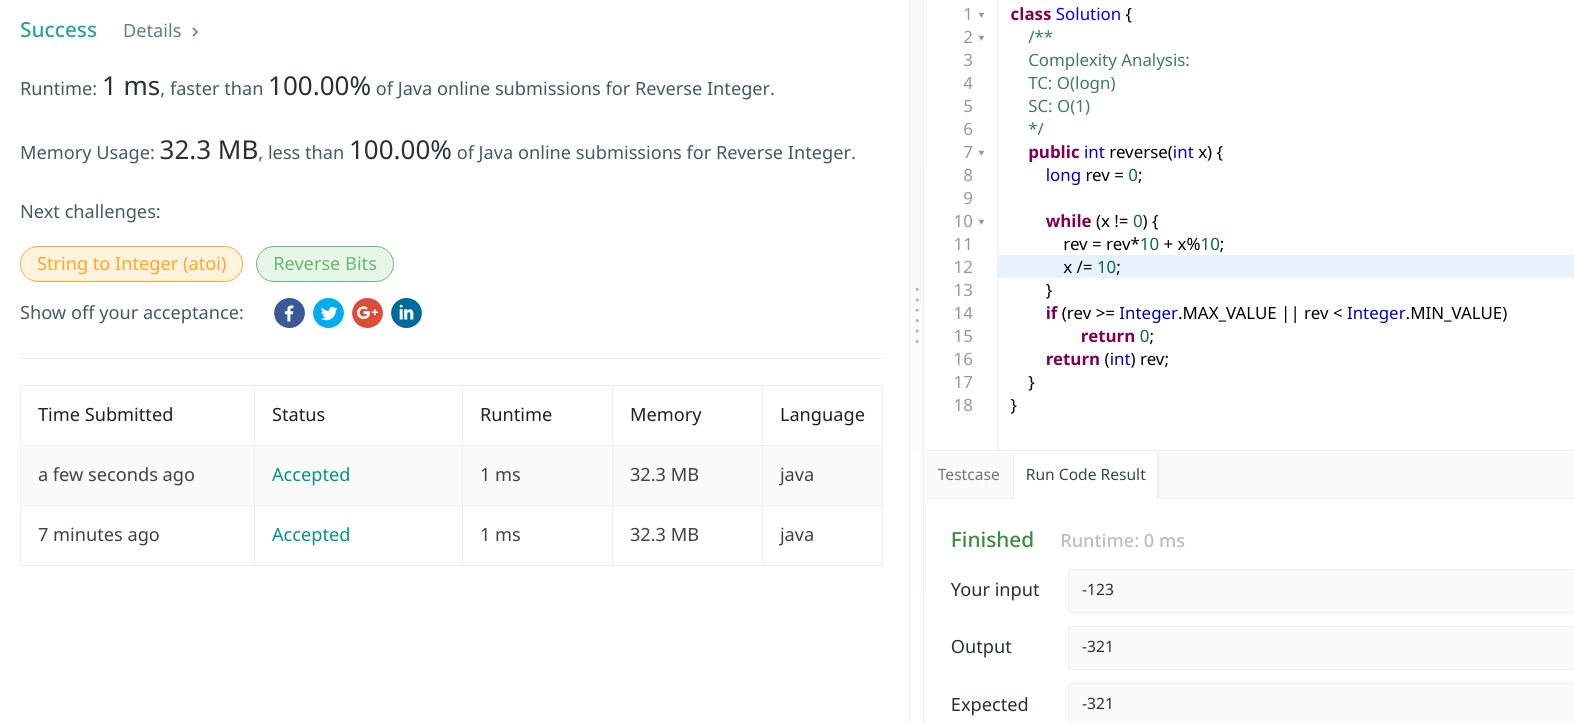The width and height of the screenshot is (1574, 724).
Task: Click the Your input field showing -123
Action: click(x=1321, y=590)
